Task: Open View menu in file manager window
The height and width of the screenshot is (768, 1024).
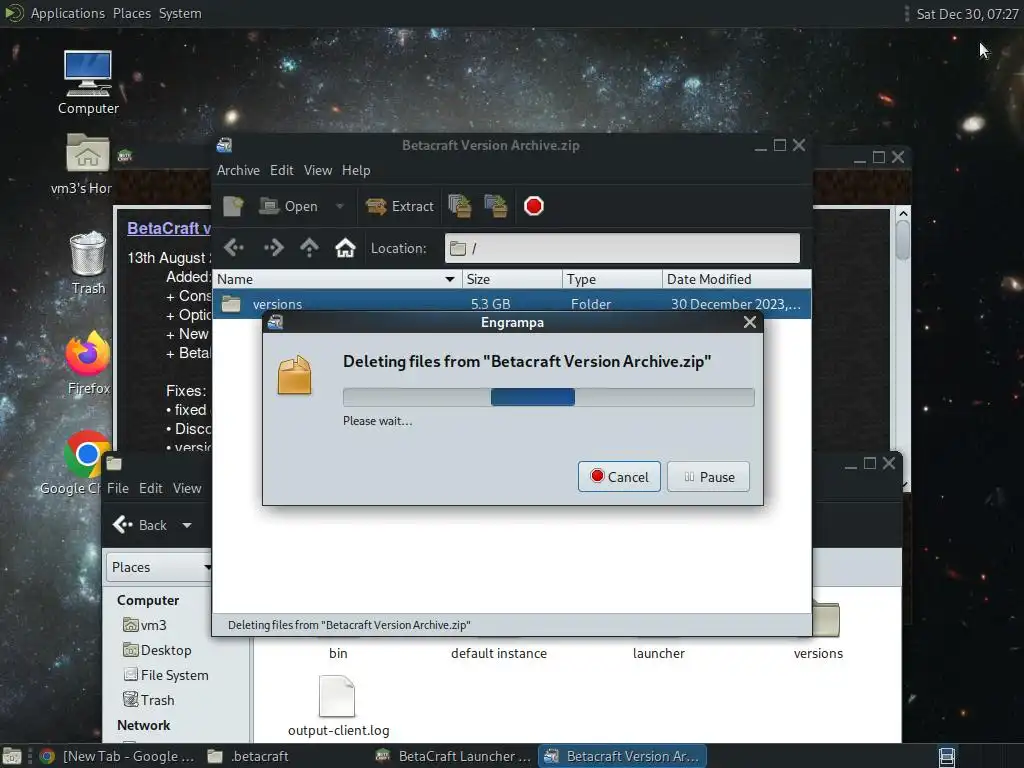Action: point(187,488)
